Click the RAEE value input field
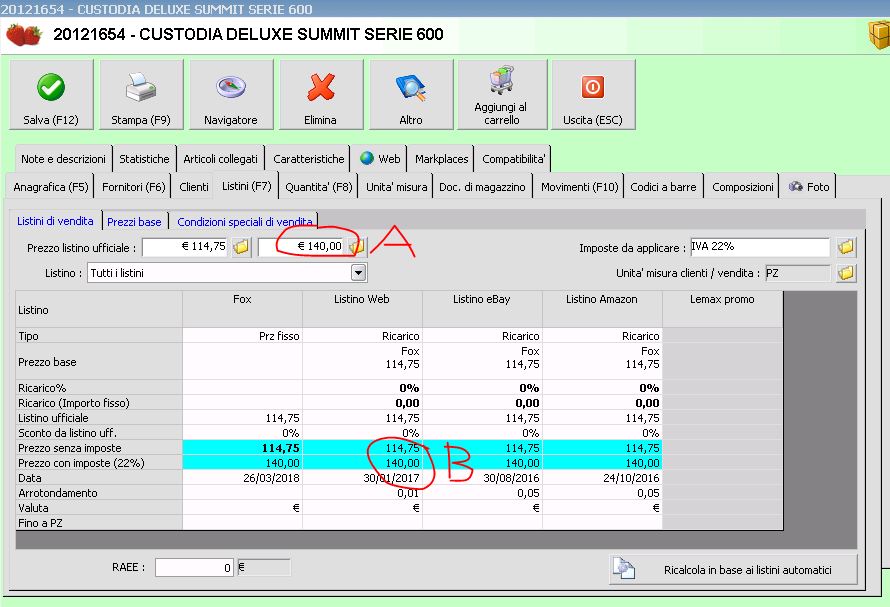The width and height of the screenshot is (890, 607). coord(194,567)
